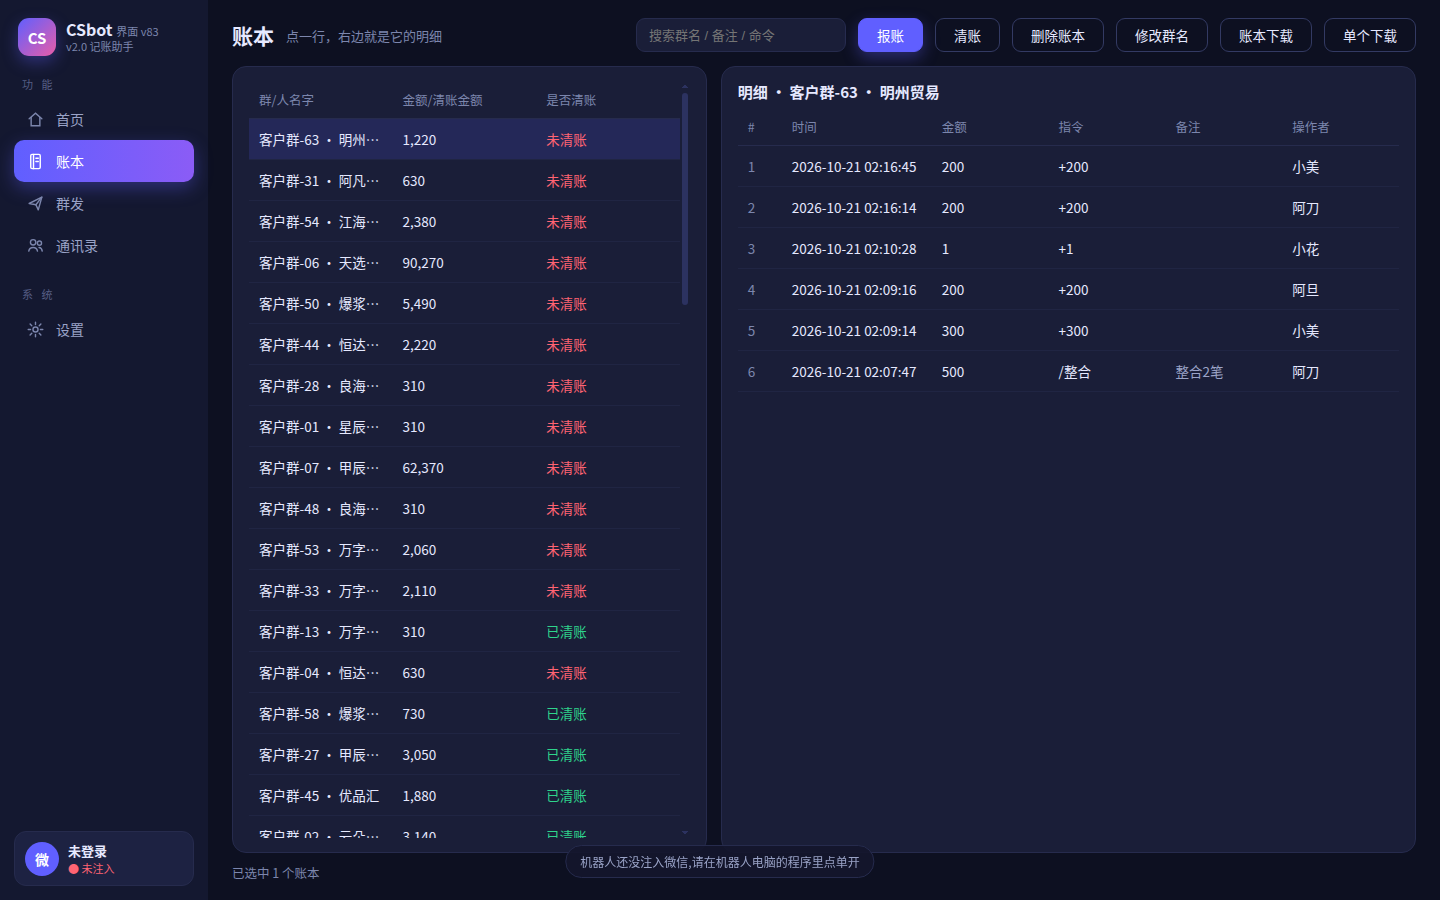Click the 单个下载 button

(1369, 36)
